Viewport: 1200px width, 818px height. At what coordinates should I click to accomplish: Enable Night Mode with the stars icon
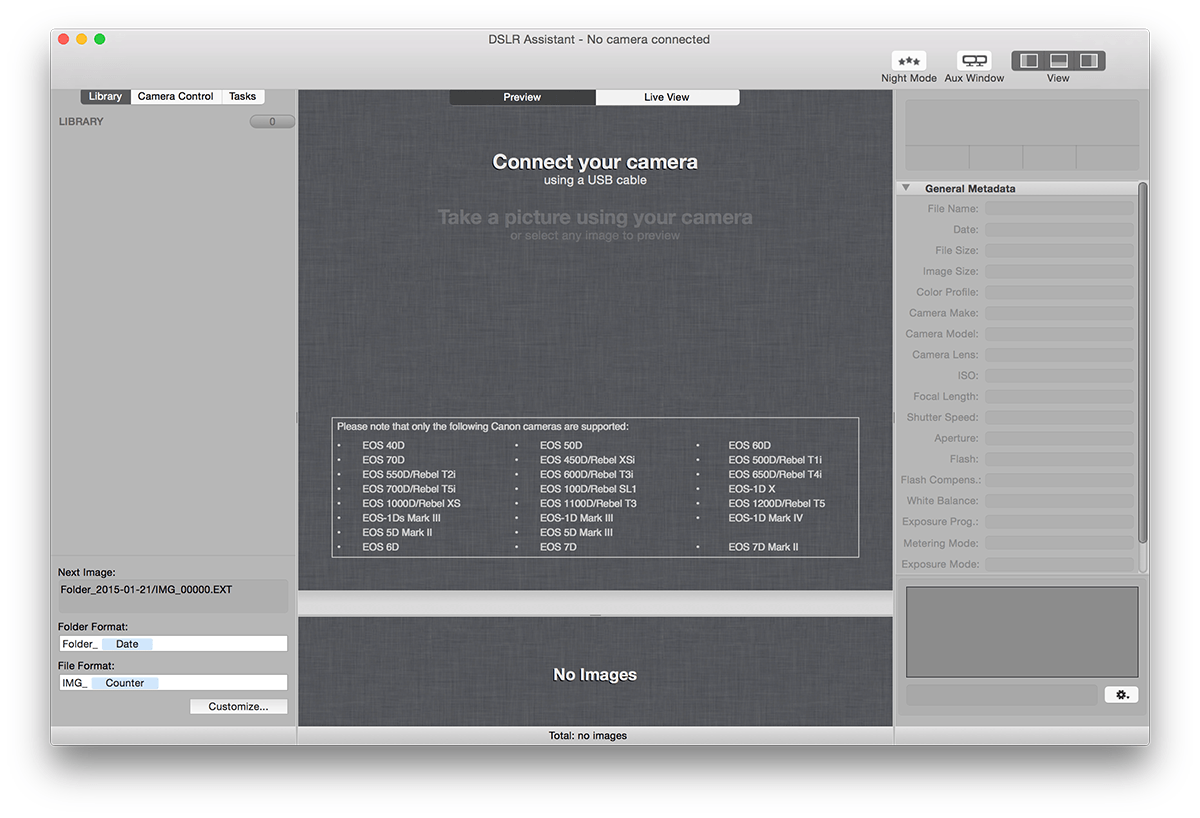pyautogui.click(x=909, y=61)
